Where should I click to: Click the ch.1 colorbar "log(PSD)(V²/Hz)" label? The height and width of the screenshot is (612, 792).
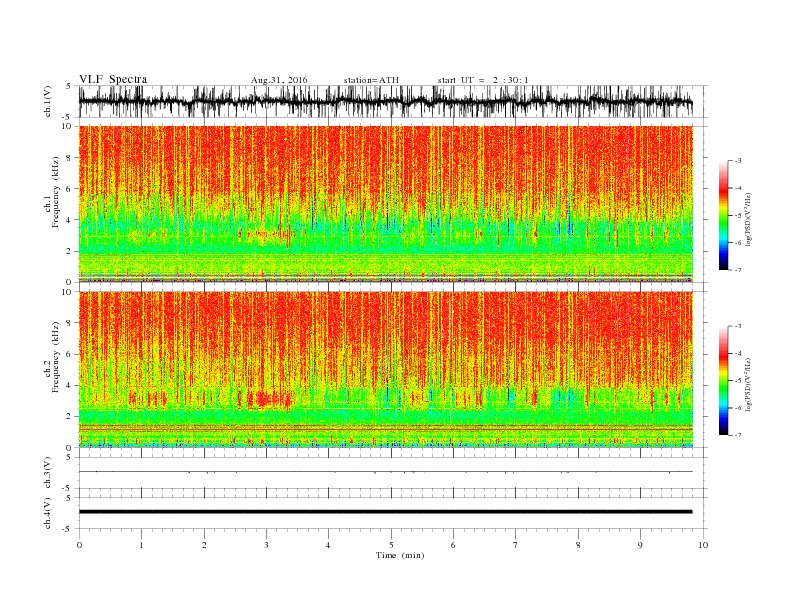(x=748, y=219)
